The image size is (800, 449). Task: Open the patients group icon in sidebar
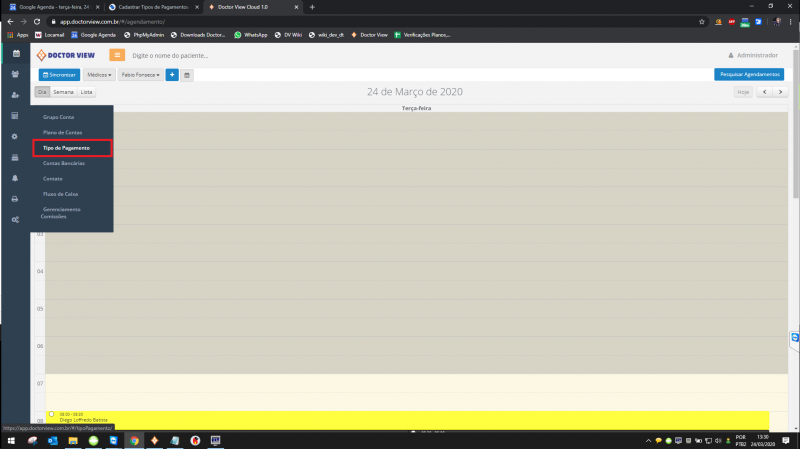(15, 74)
